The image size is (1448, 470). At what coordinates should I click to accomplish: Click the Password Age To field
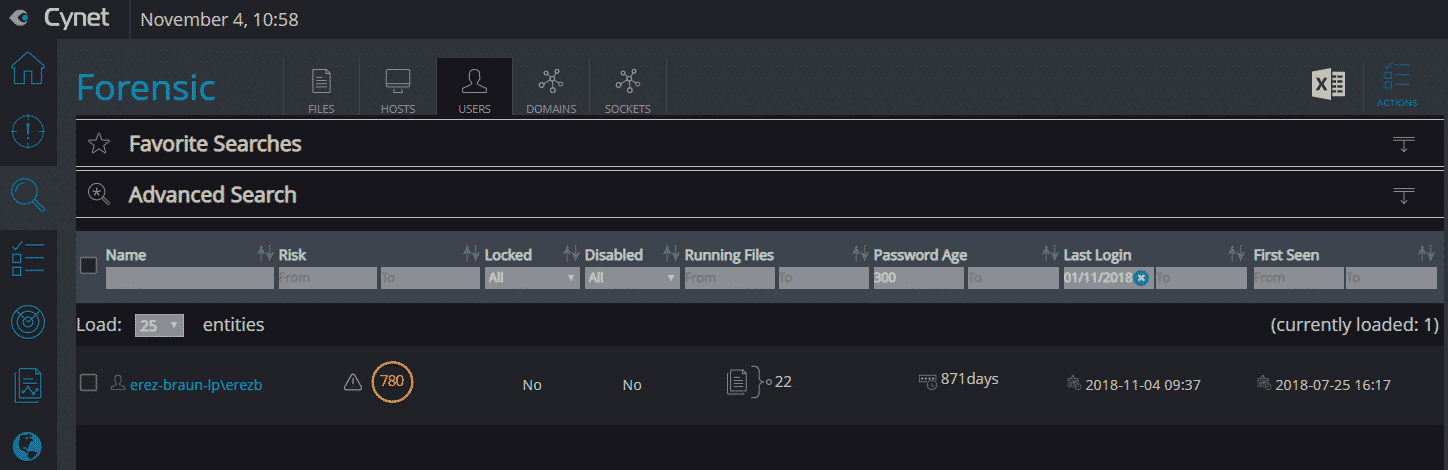pos(1012,278)
